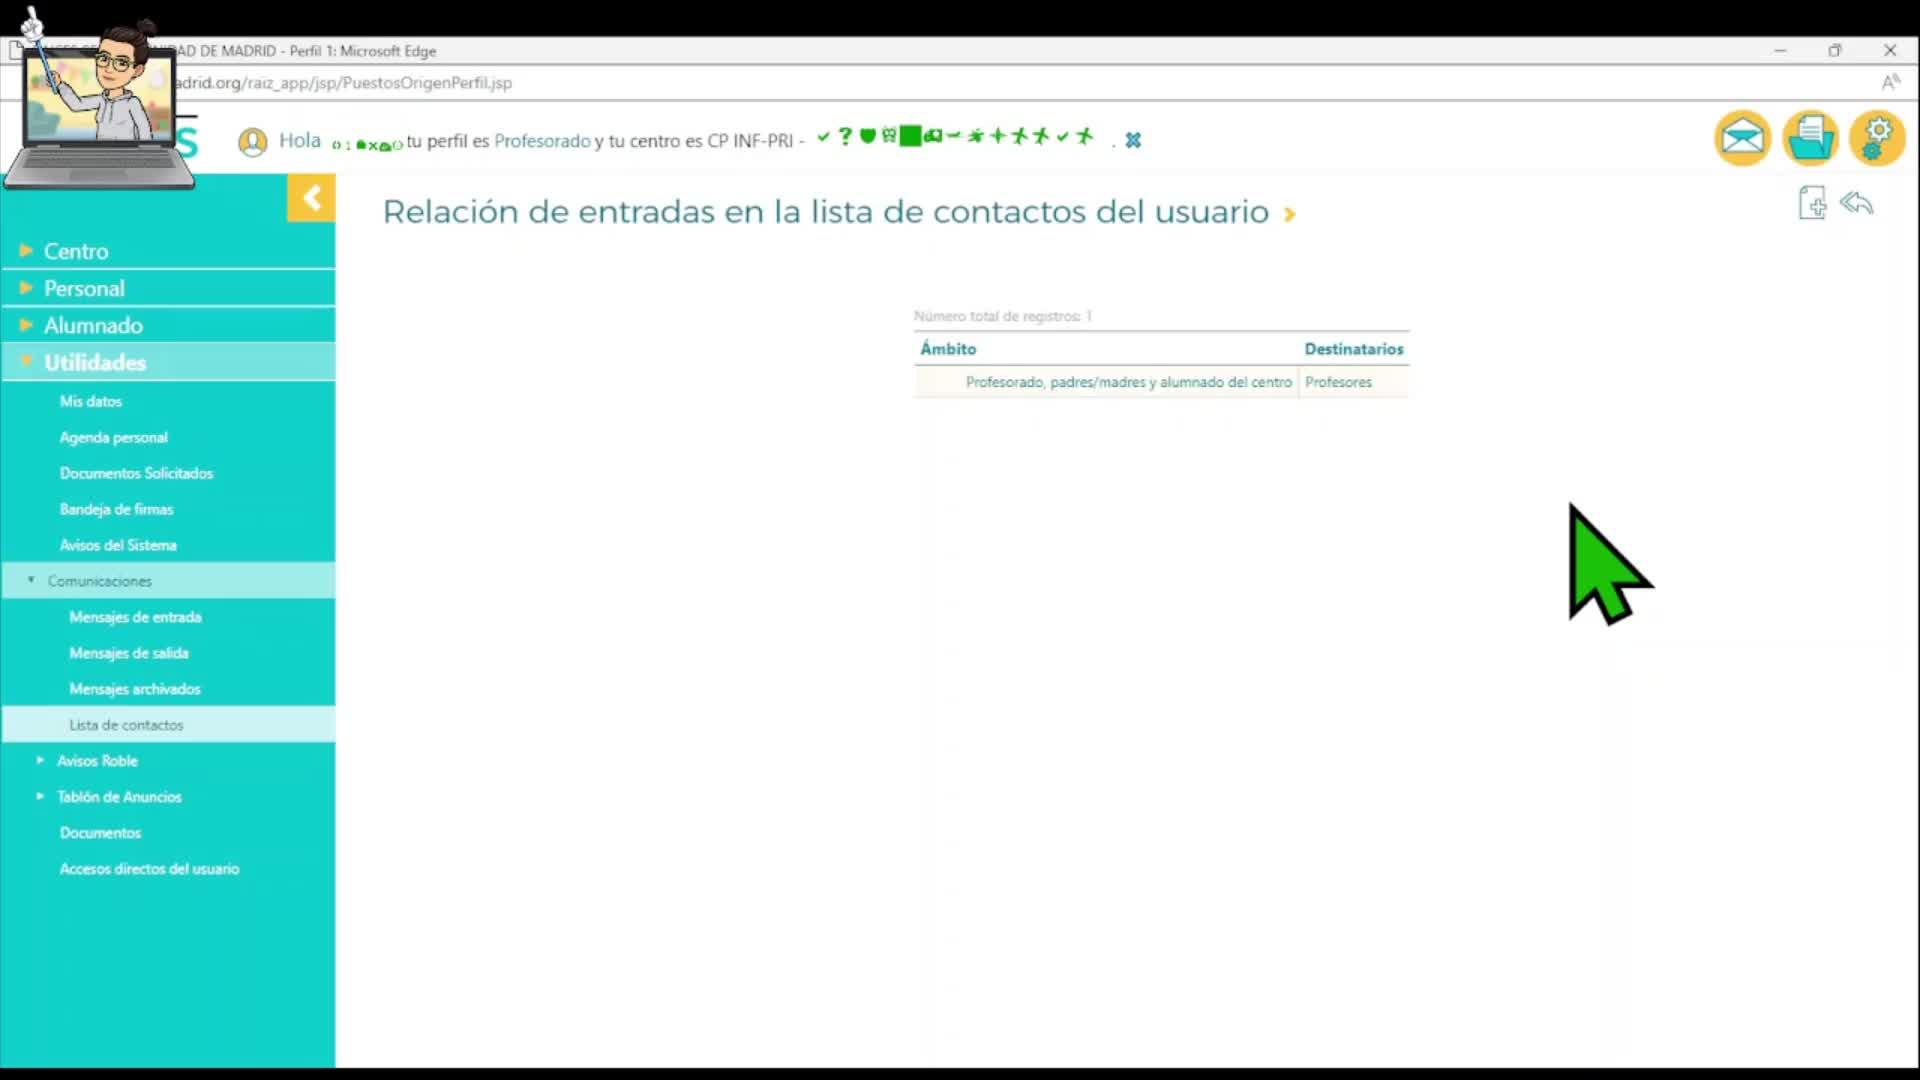
Task: Click the user avatar icon beside Hola
Action: tap(252, 142)
